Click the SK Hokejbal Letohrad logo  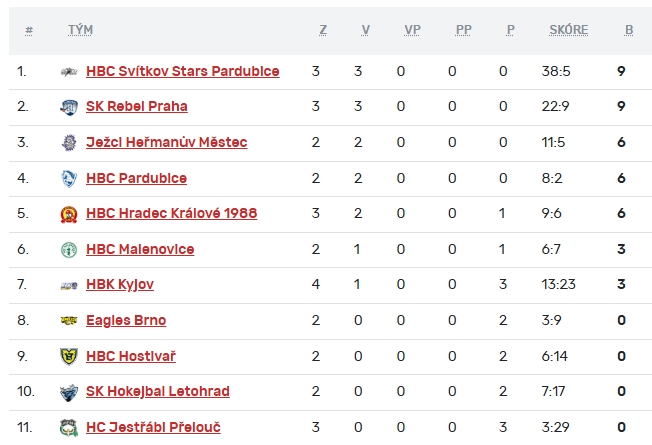click(x=69, y=392)
